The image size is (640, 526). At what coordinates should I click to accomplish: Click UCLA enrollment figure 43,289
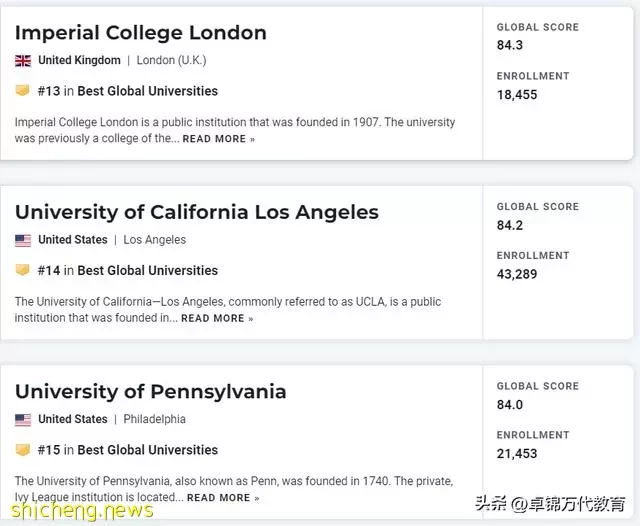[517, 274]
